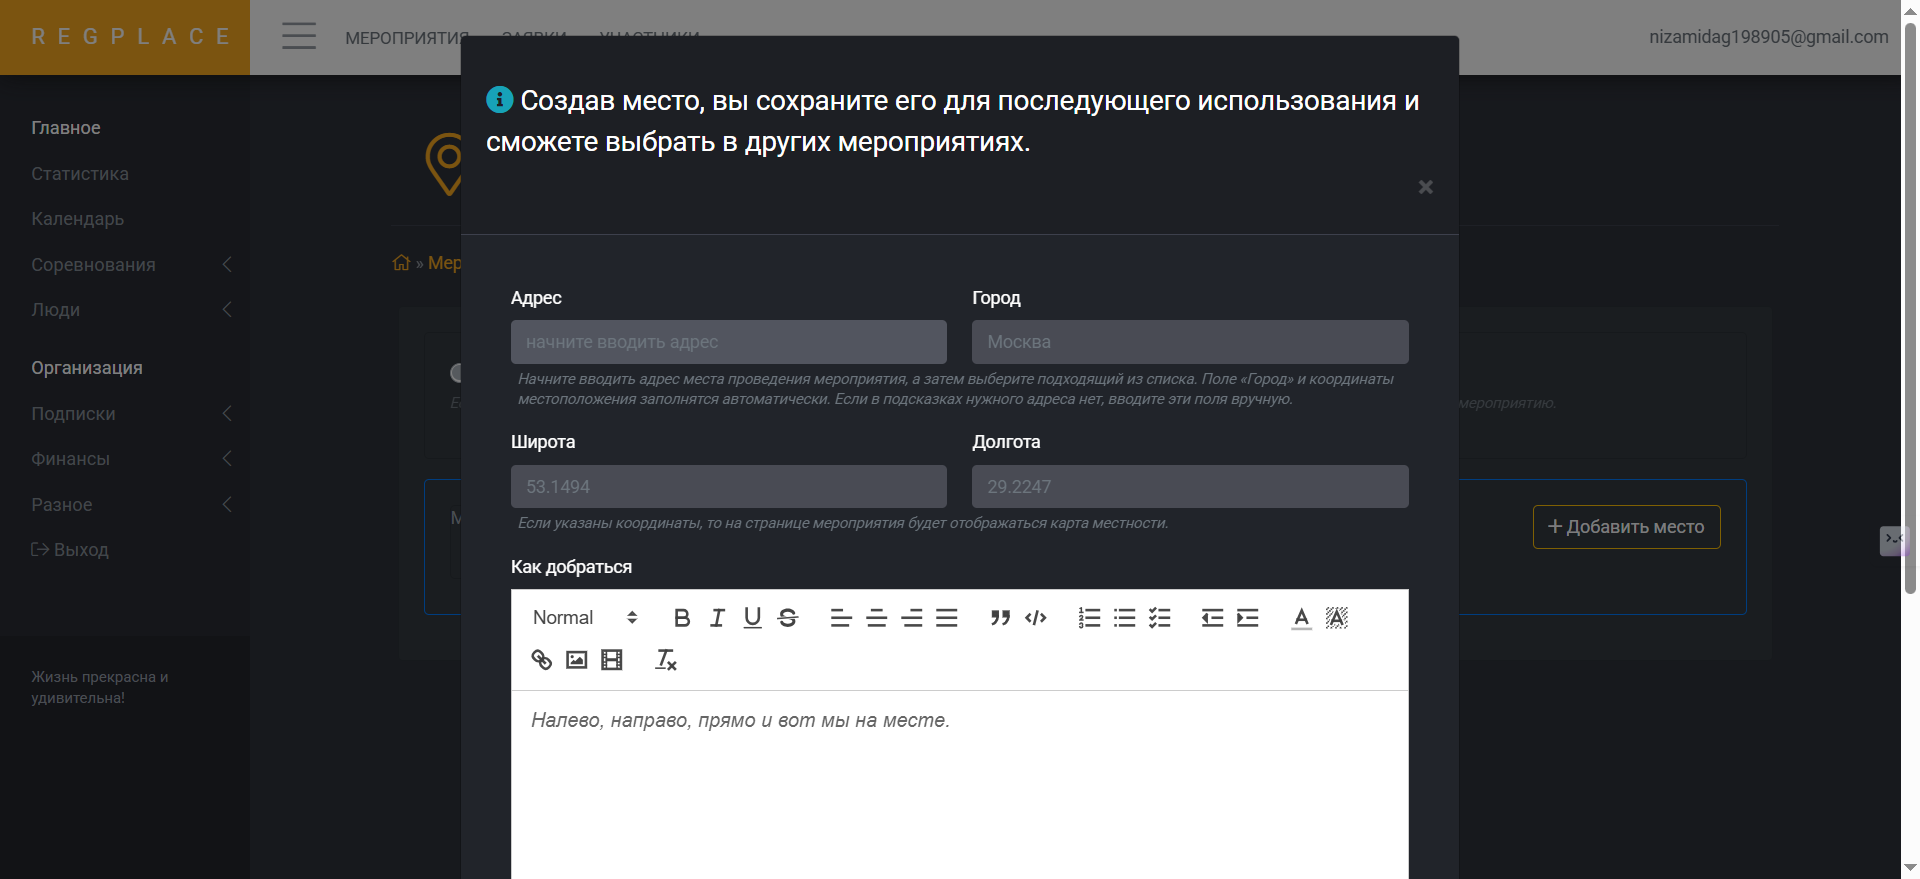Click Выход to log out
The image size is (1920, 879).
pyautogui.click(x=70, y=550)
